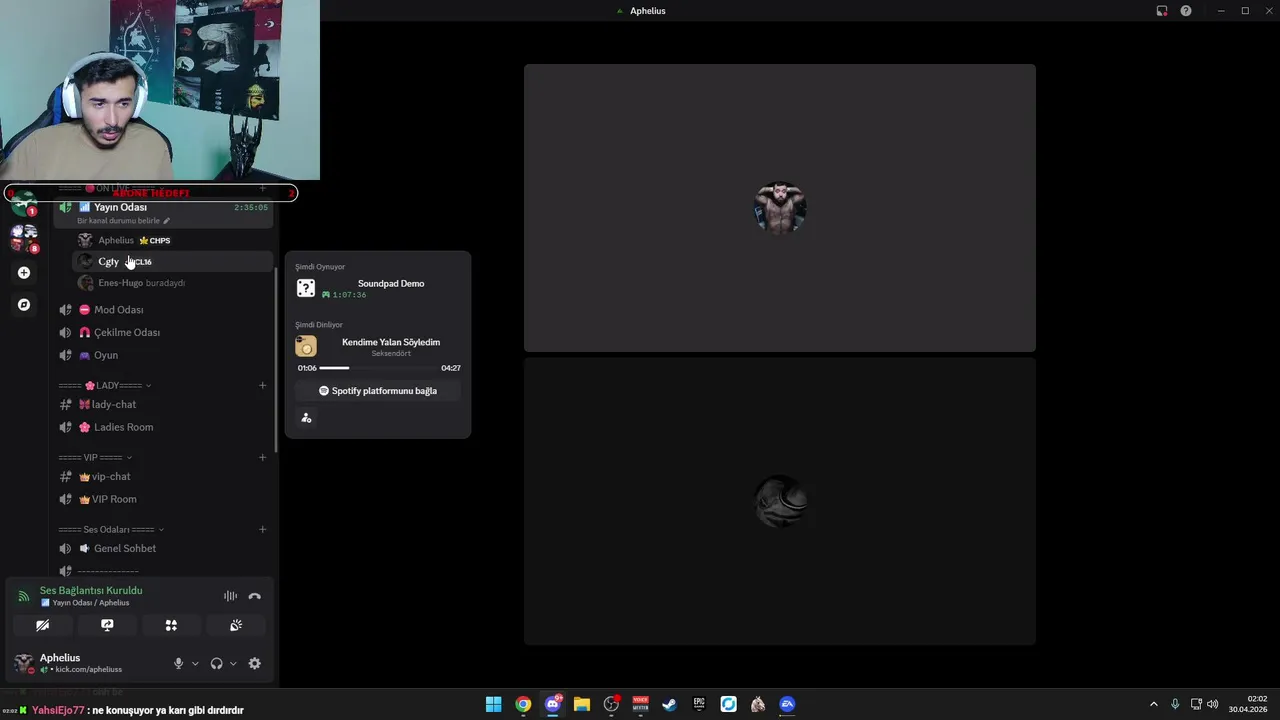Viewport: 1280px width, 720px height.
Task: Open the vip-chat text channel
Action: coord(163,476)
